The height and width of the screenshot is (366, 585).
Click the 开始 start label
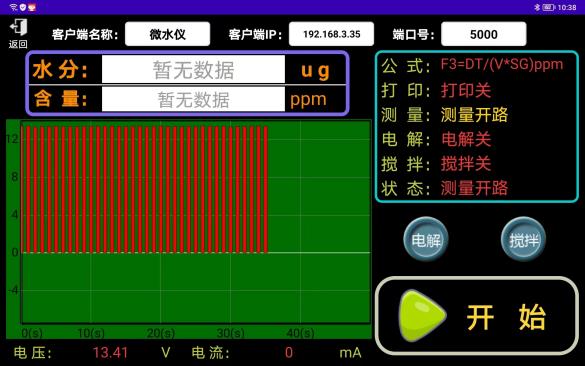pos(506,317)
